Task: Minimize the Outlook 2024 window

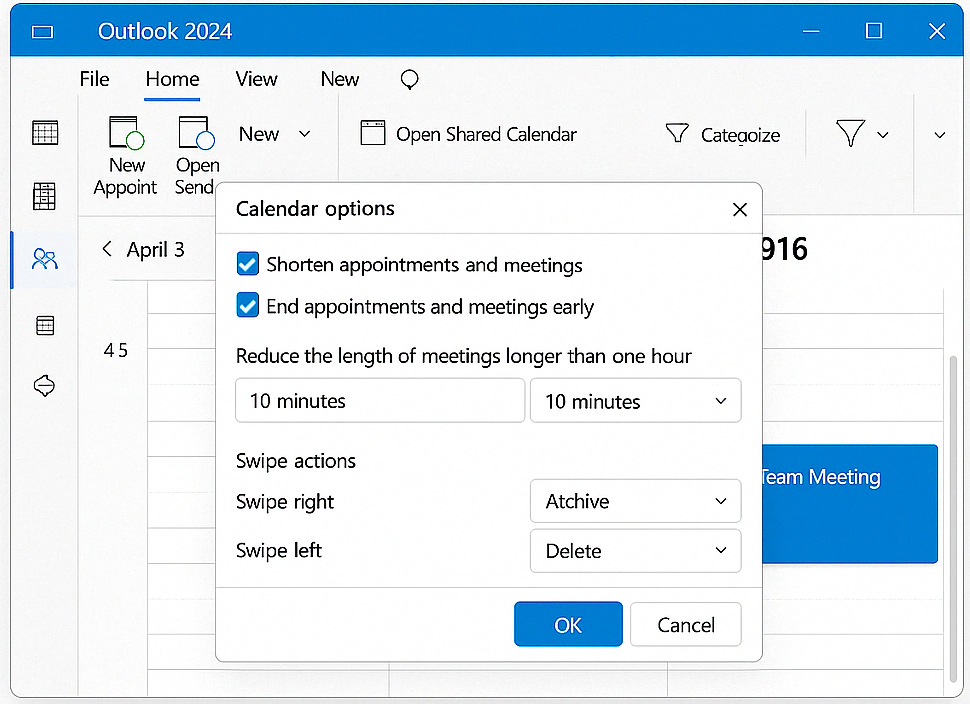Action: click(x=811, y=31)
